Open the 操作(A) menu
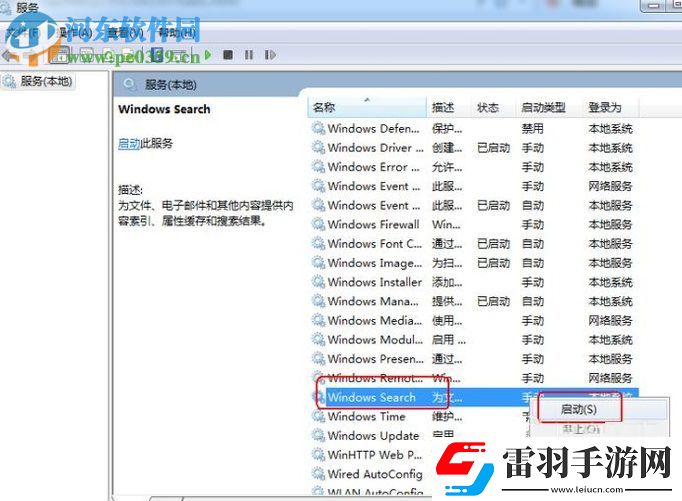 click(75, 32)
